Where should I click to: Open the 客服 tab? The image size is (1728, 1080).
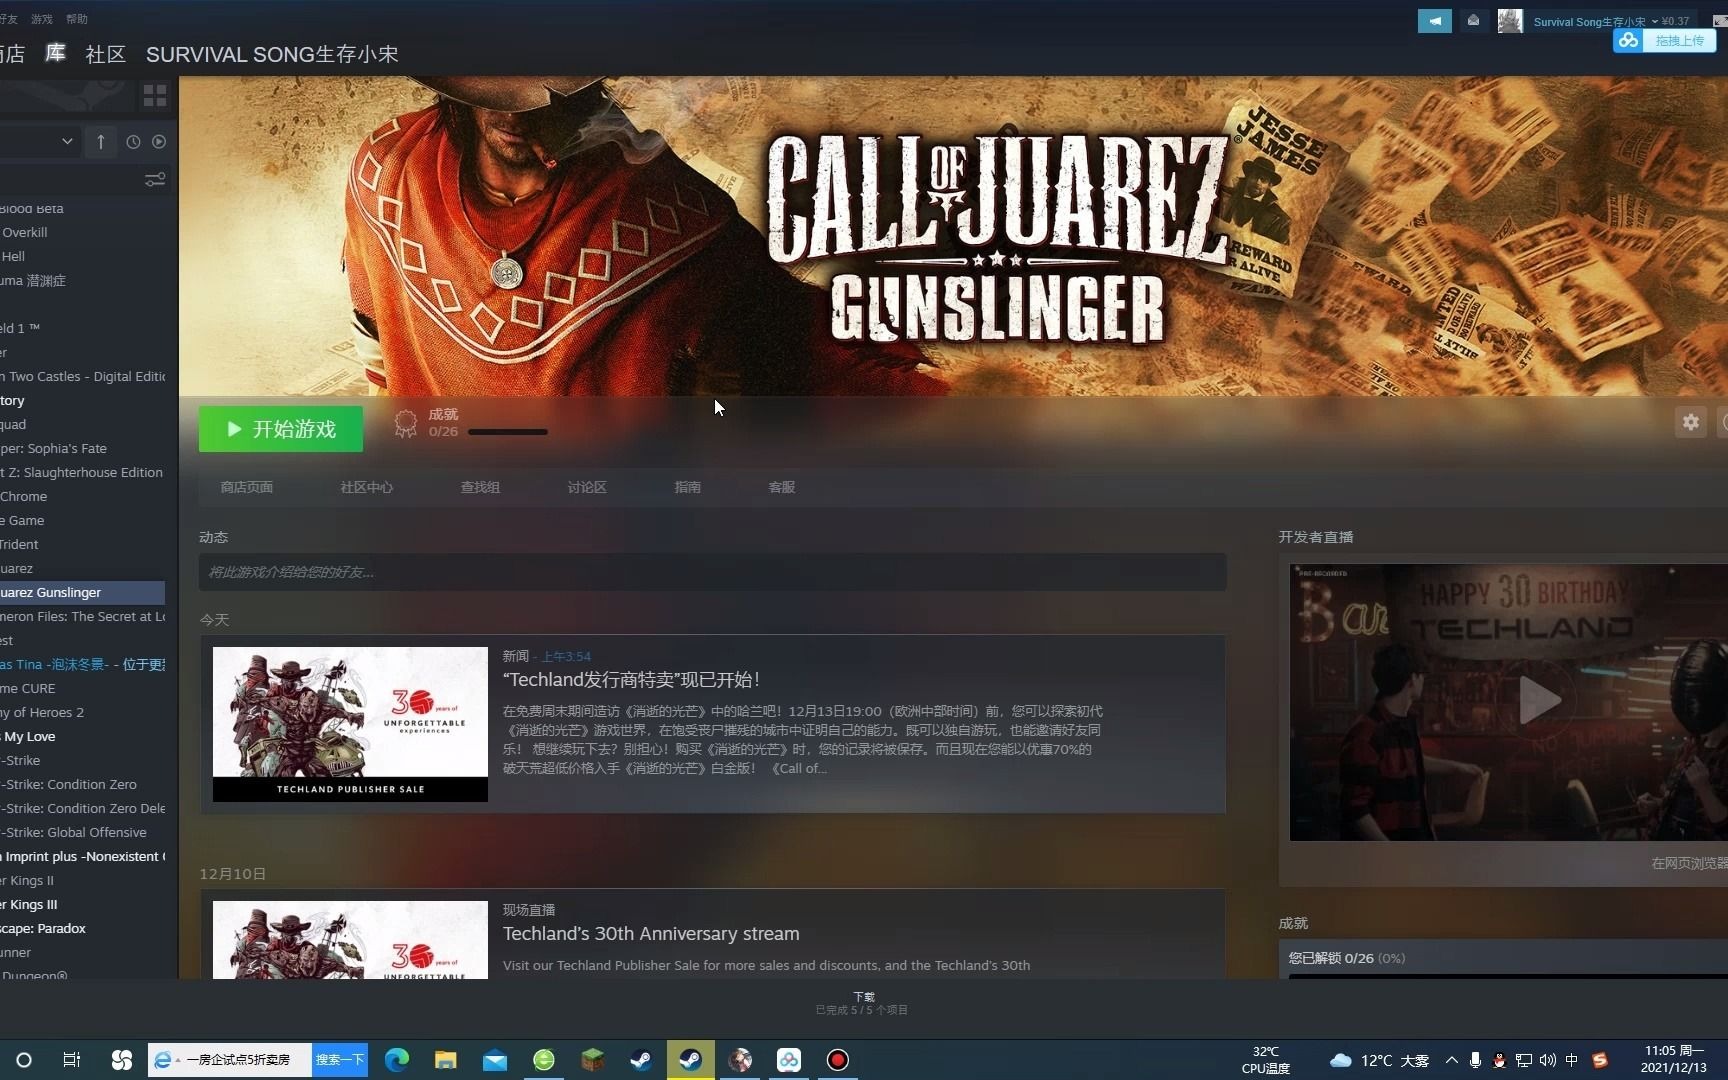pos(782,487)
